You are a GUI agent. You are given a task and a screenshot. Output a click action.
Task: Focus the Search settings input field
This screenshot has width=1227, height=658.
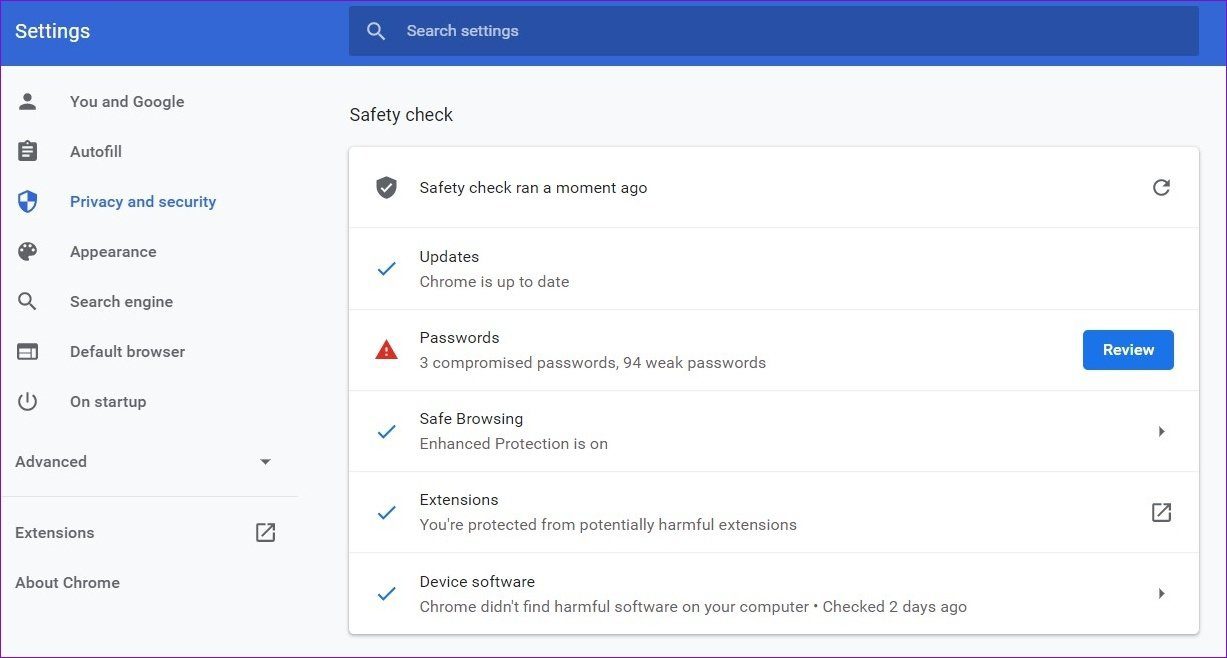click(x=774, y=31)
